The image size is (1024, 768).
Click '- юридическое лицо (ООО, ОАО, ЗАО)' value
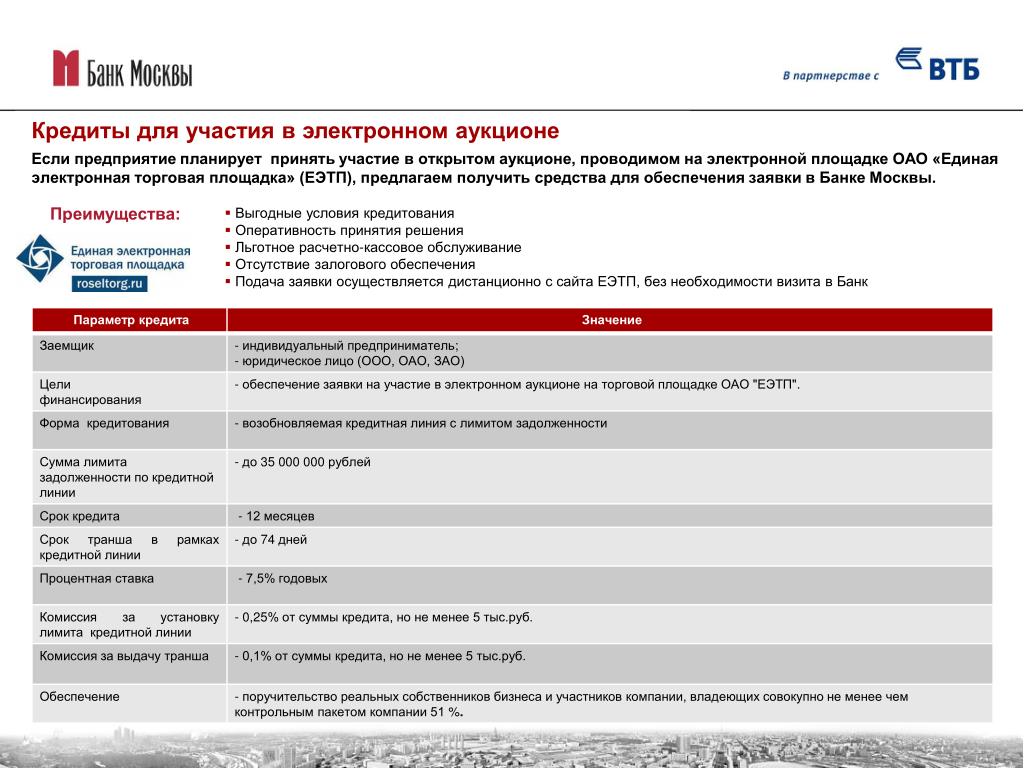pyautogui.click(x=349, y=361)
